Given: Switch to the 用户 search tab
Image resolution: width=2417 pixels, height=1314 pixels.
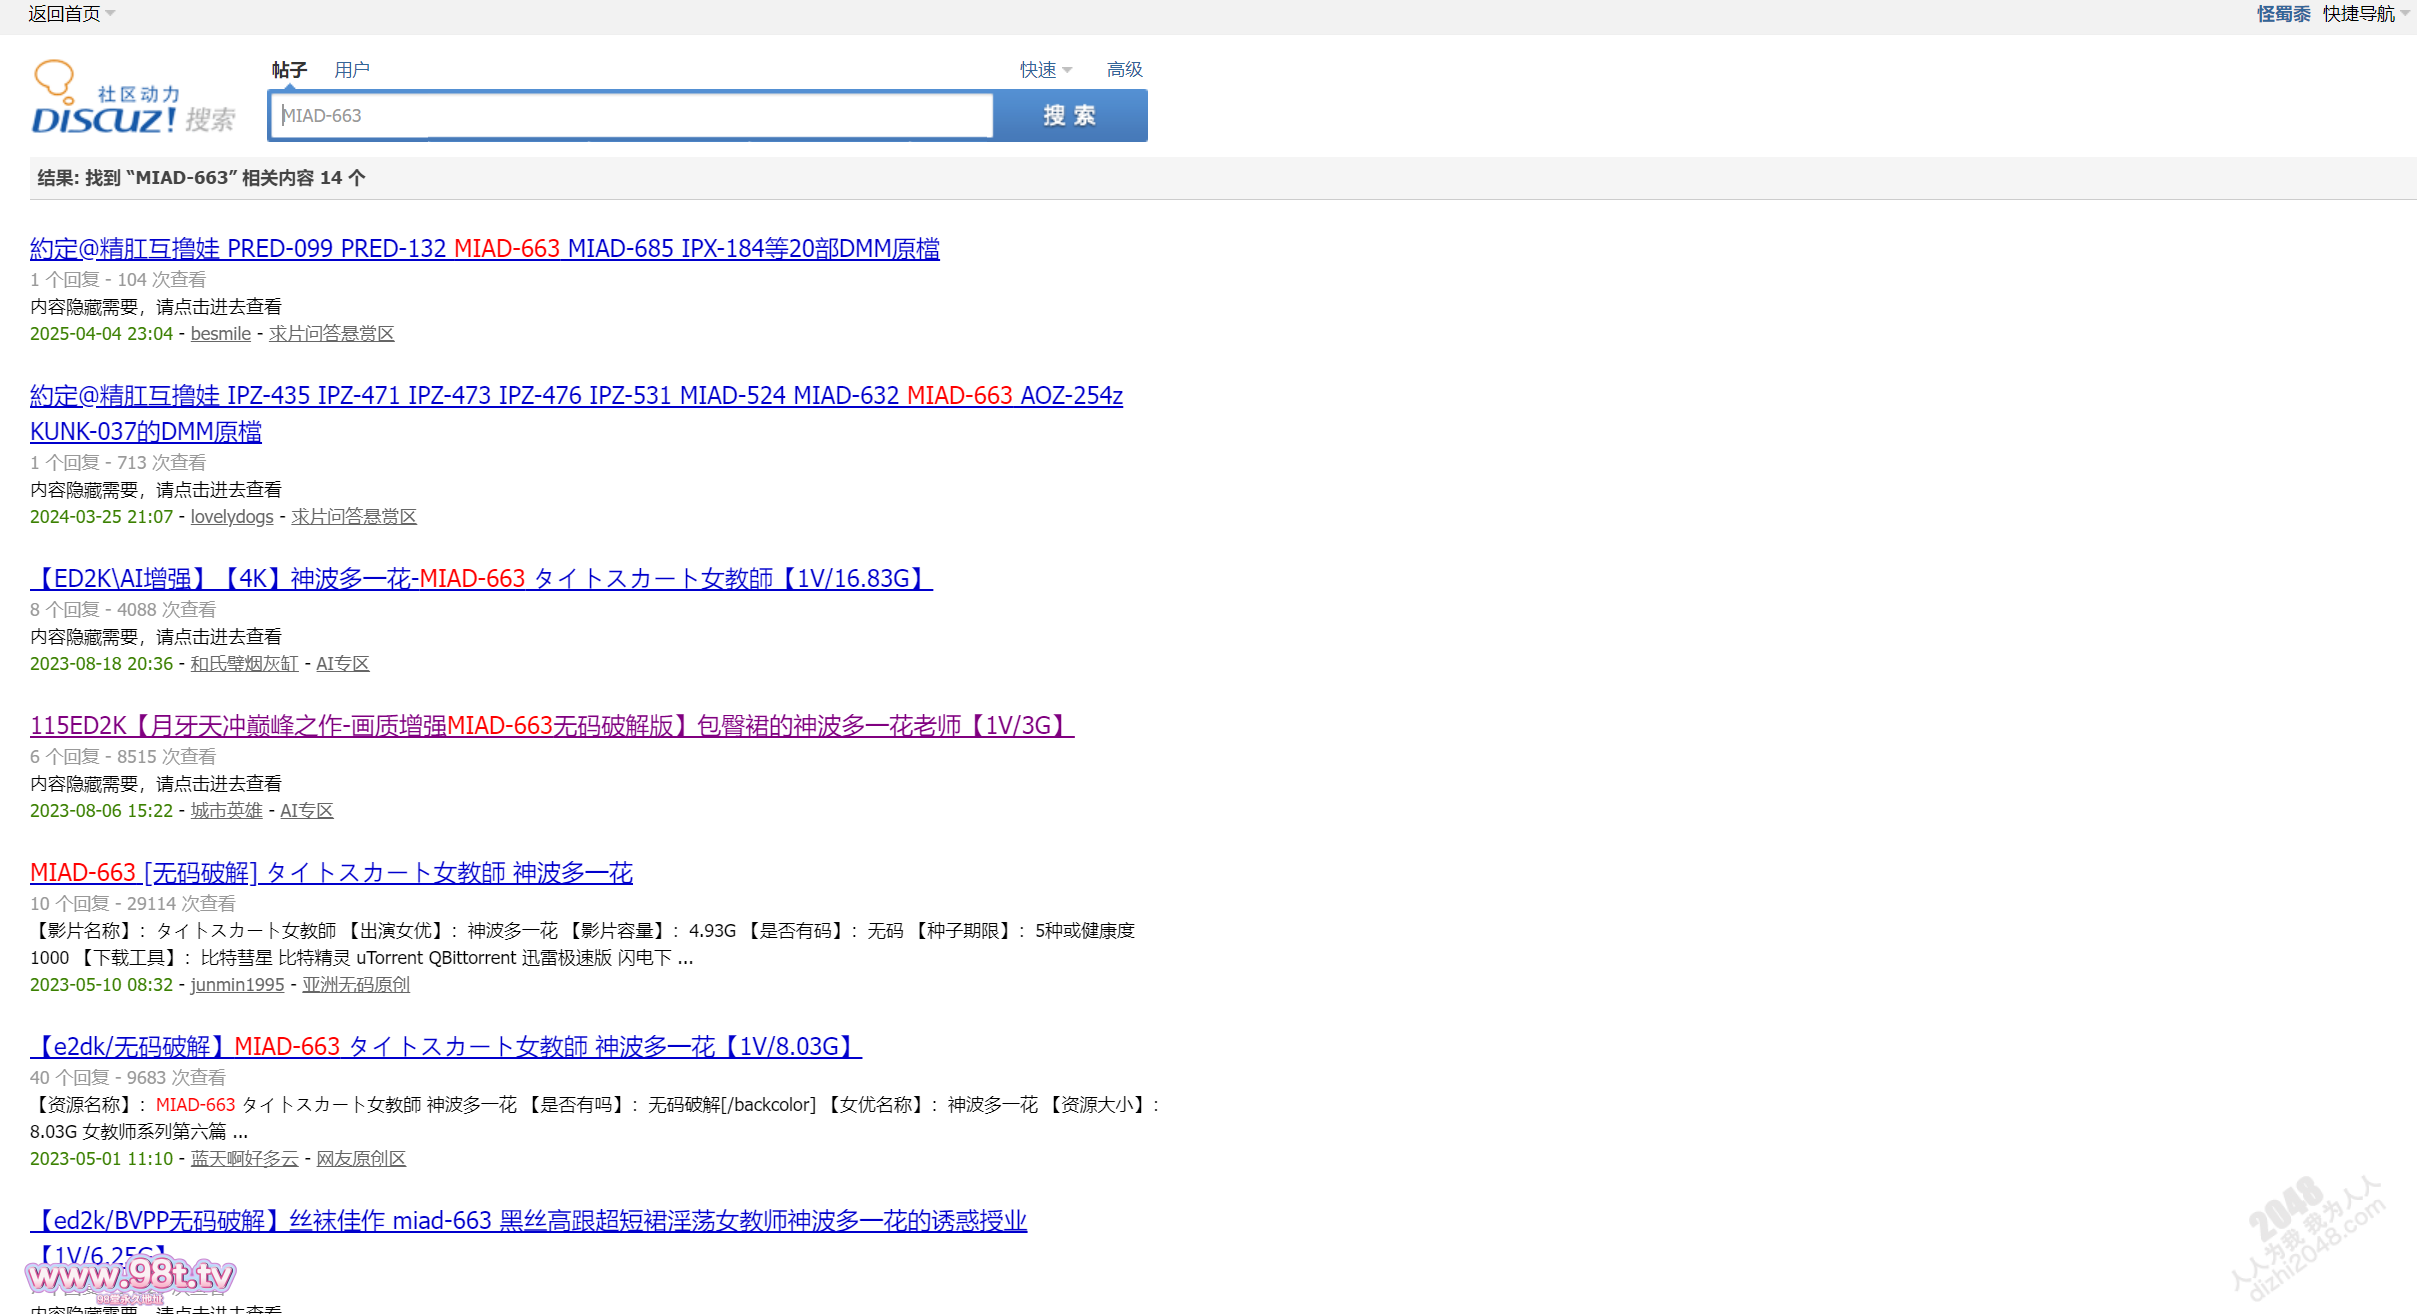Looking at the screenshot, I should point(352,69).
